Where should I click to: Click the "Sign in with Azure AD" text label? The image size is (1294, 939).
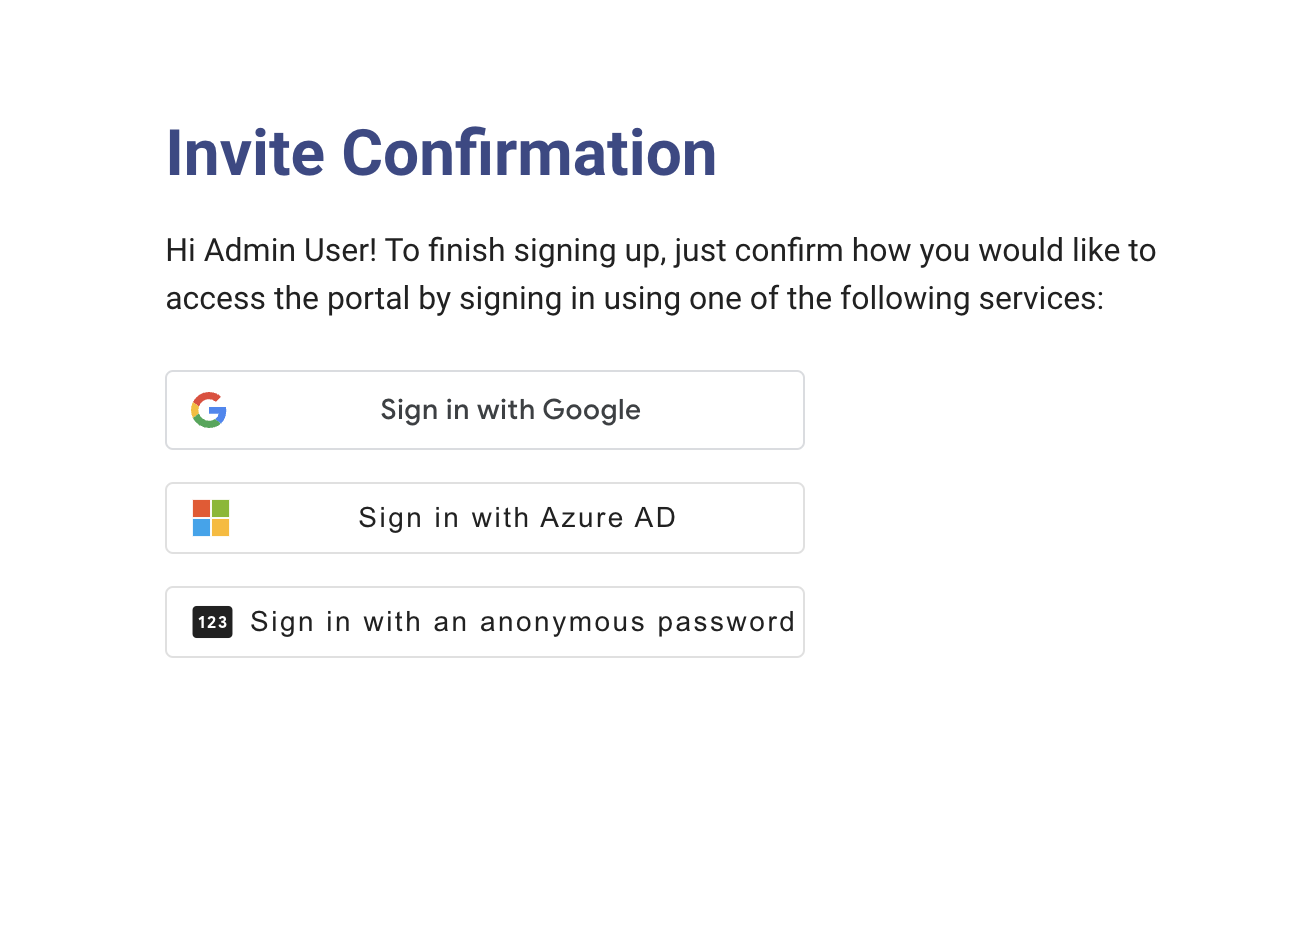517,518
